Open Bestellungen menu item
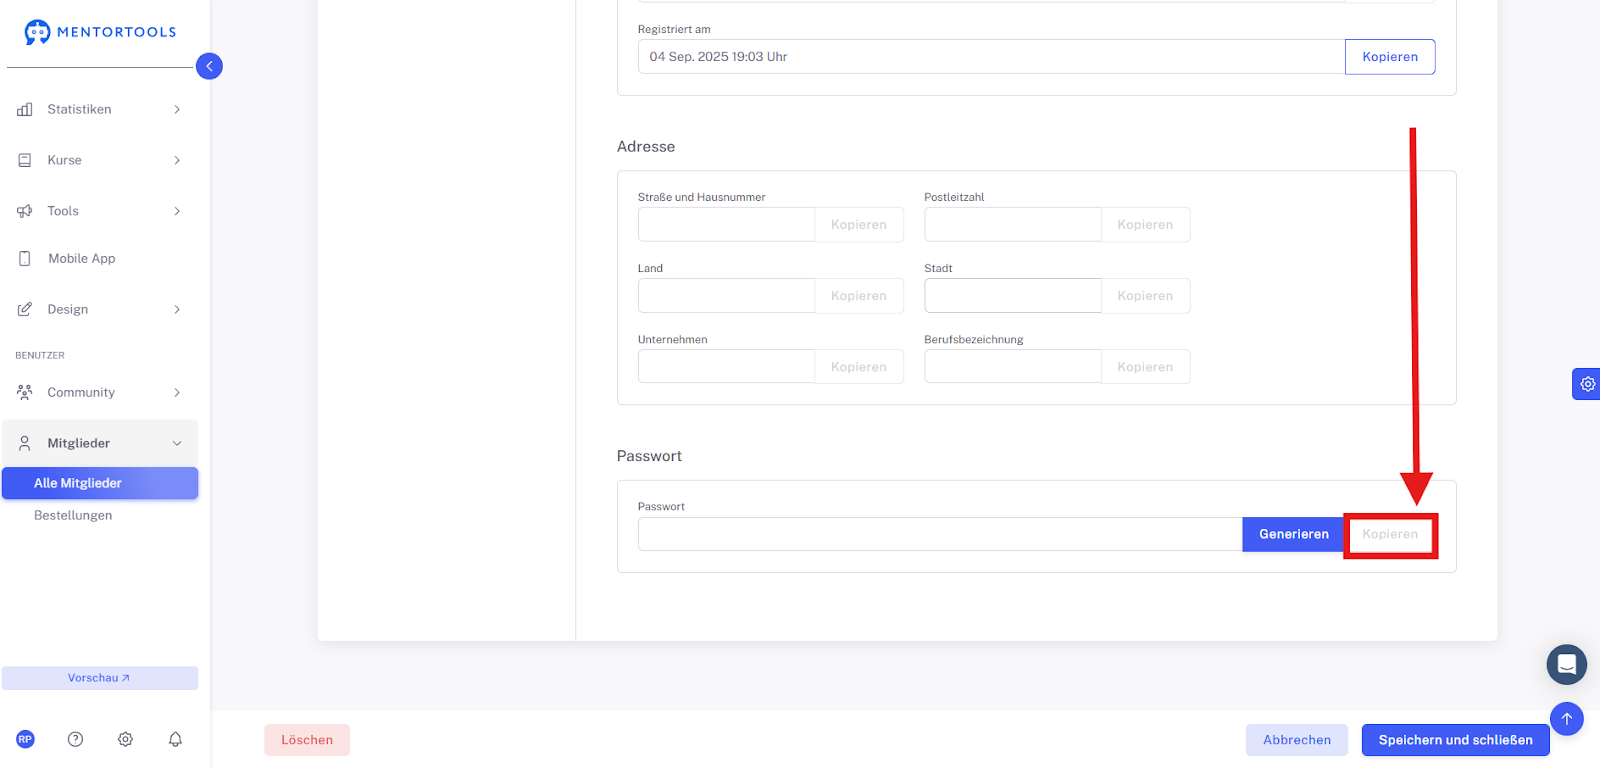 coord(73,515)
